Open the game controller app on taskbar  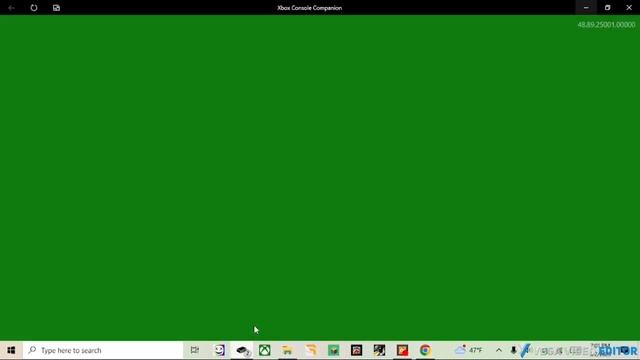click(x=242, y=350)
